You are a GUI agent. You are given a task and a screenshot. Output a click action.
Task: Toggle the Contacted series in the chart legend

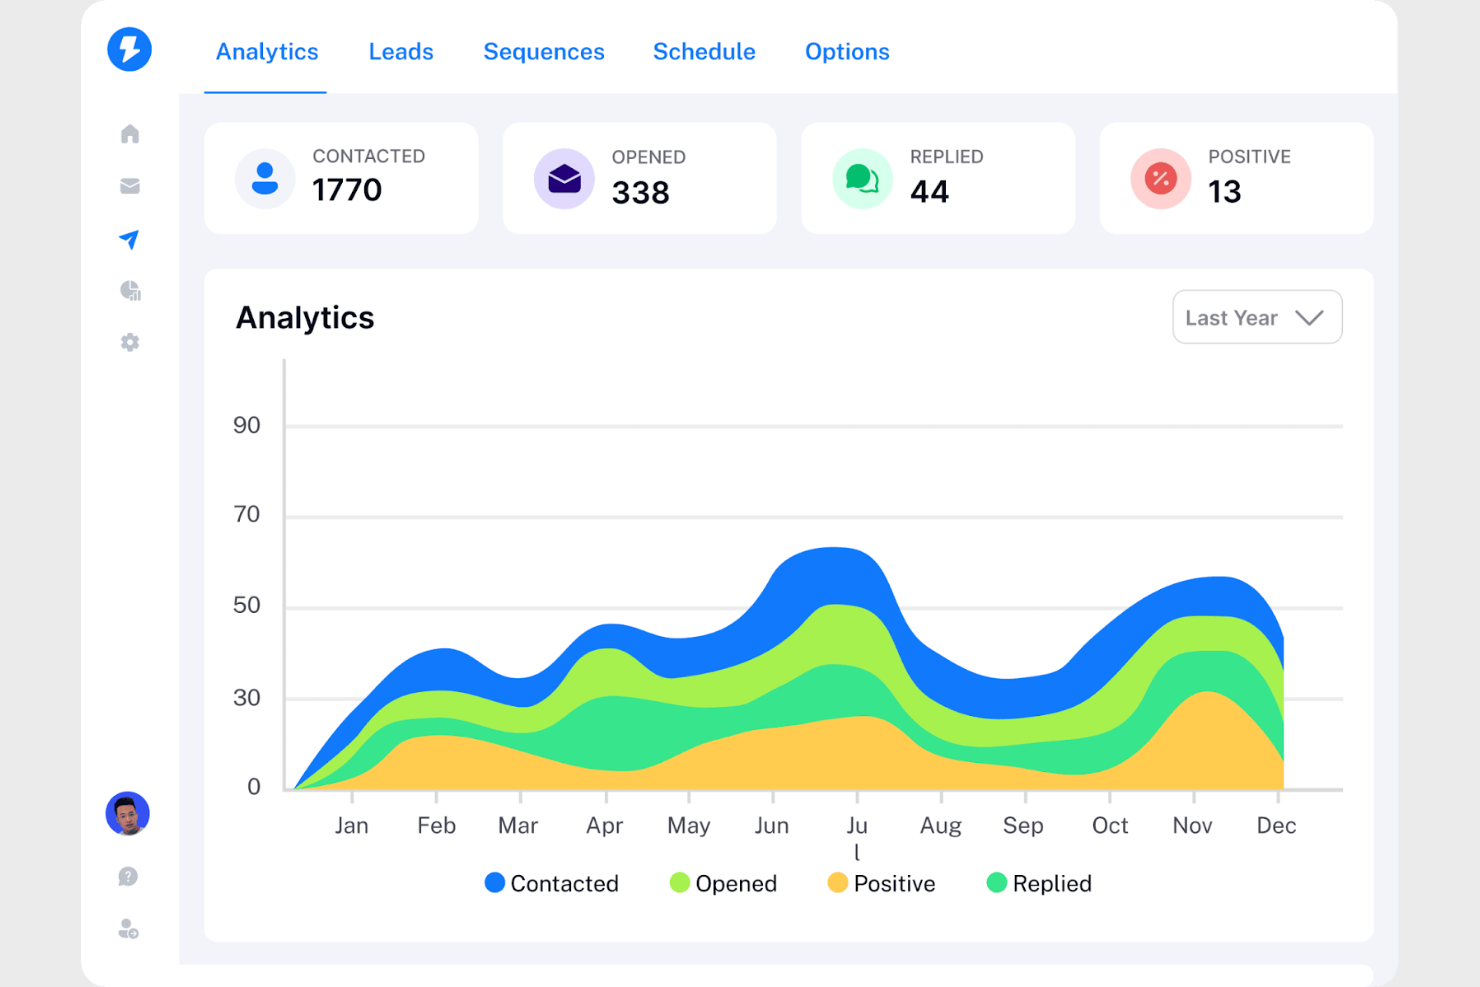(551, 883)
